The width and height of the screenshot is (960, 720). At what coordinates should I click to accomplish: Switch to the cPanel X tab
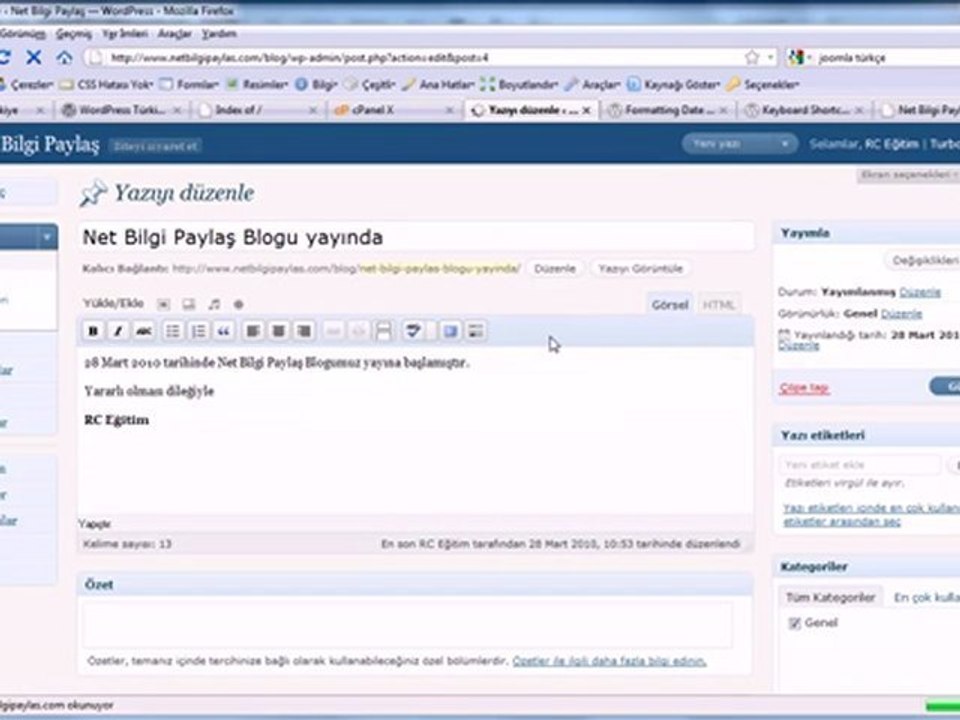(392, 110)
